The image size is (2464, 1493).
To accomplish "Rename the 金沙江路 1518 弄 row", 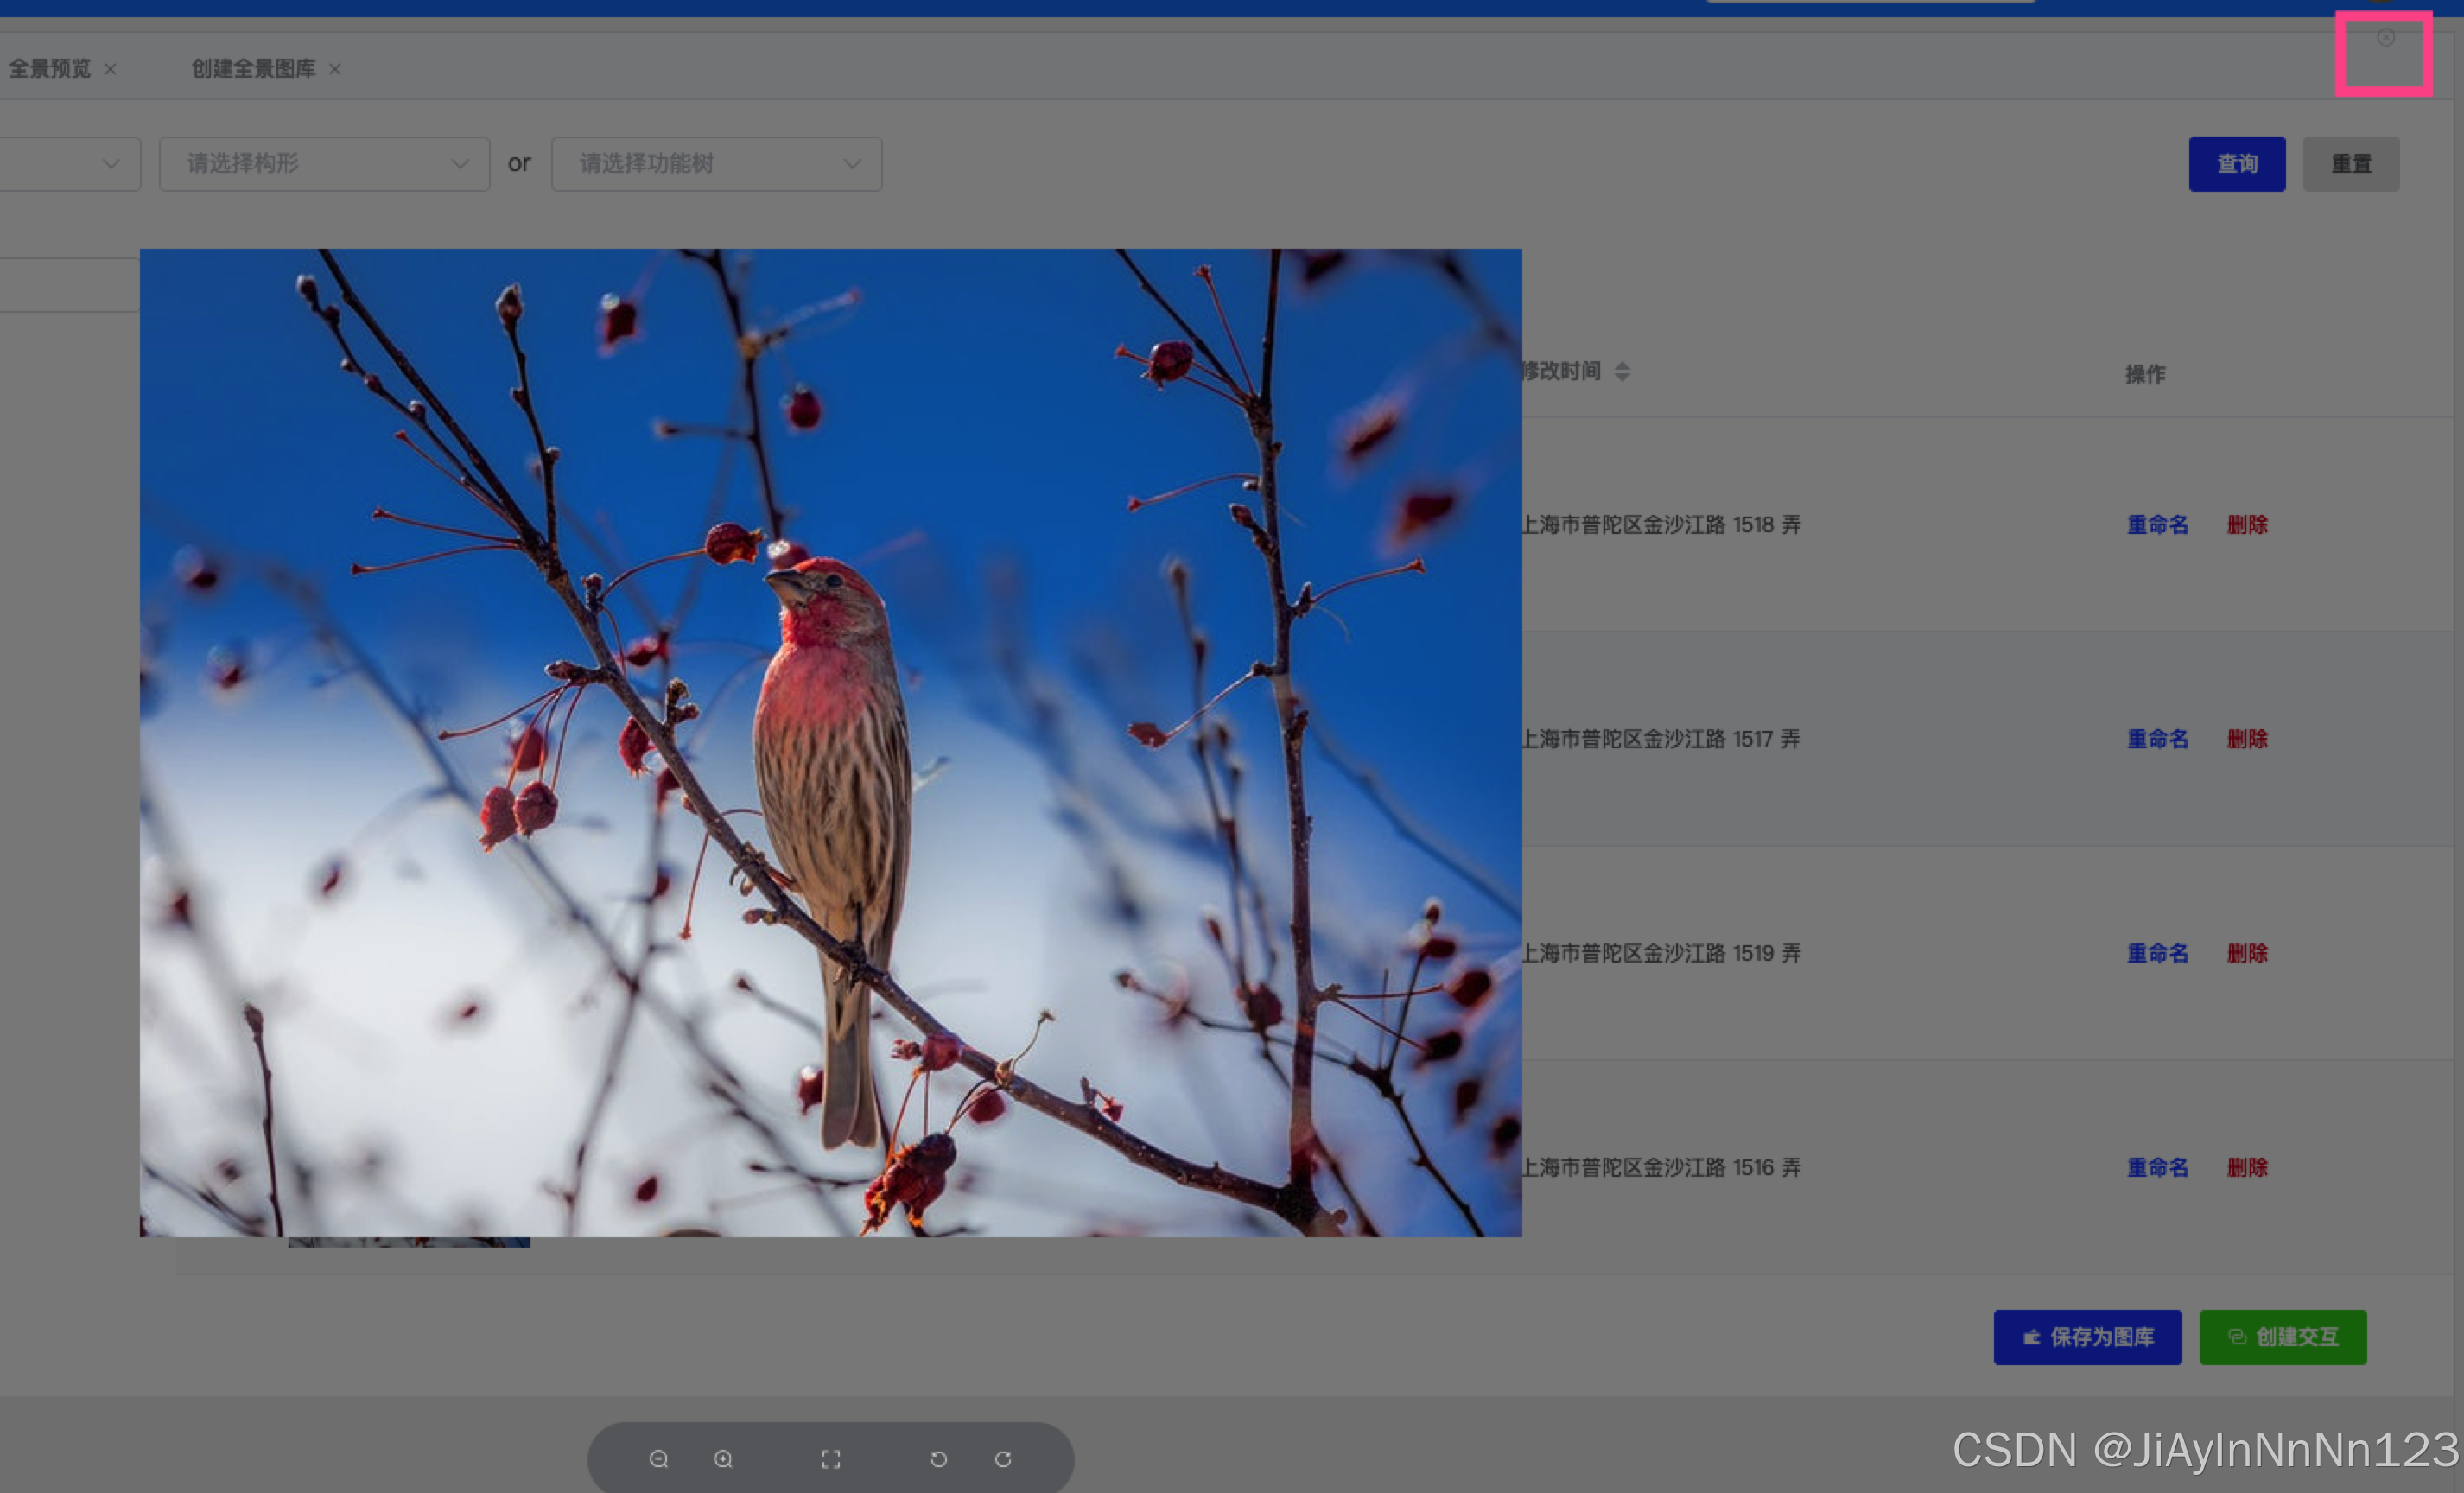I will 2157,525.
